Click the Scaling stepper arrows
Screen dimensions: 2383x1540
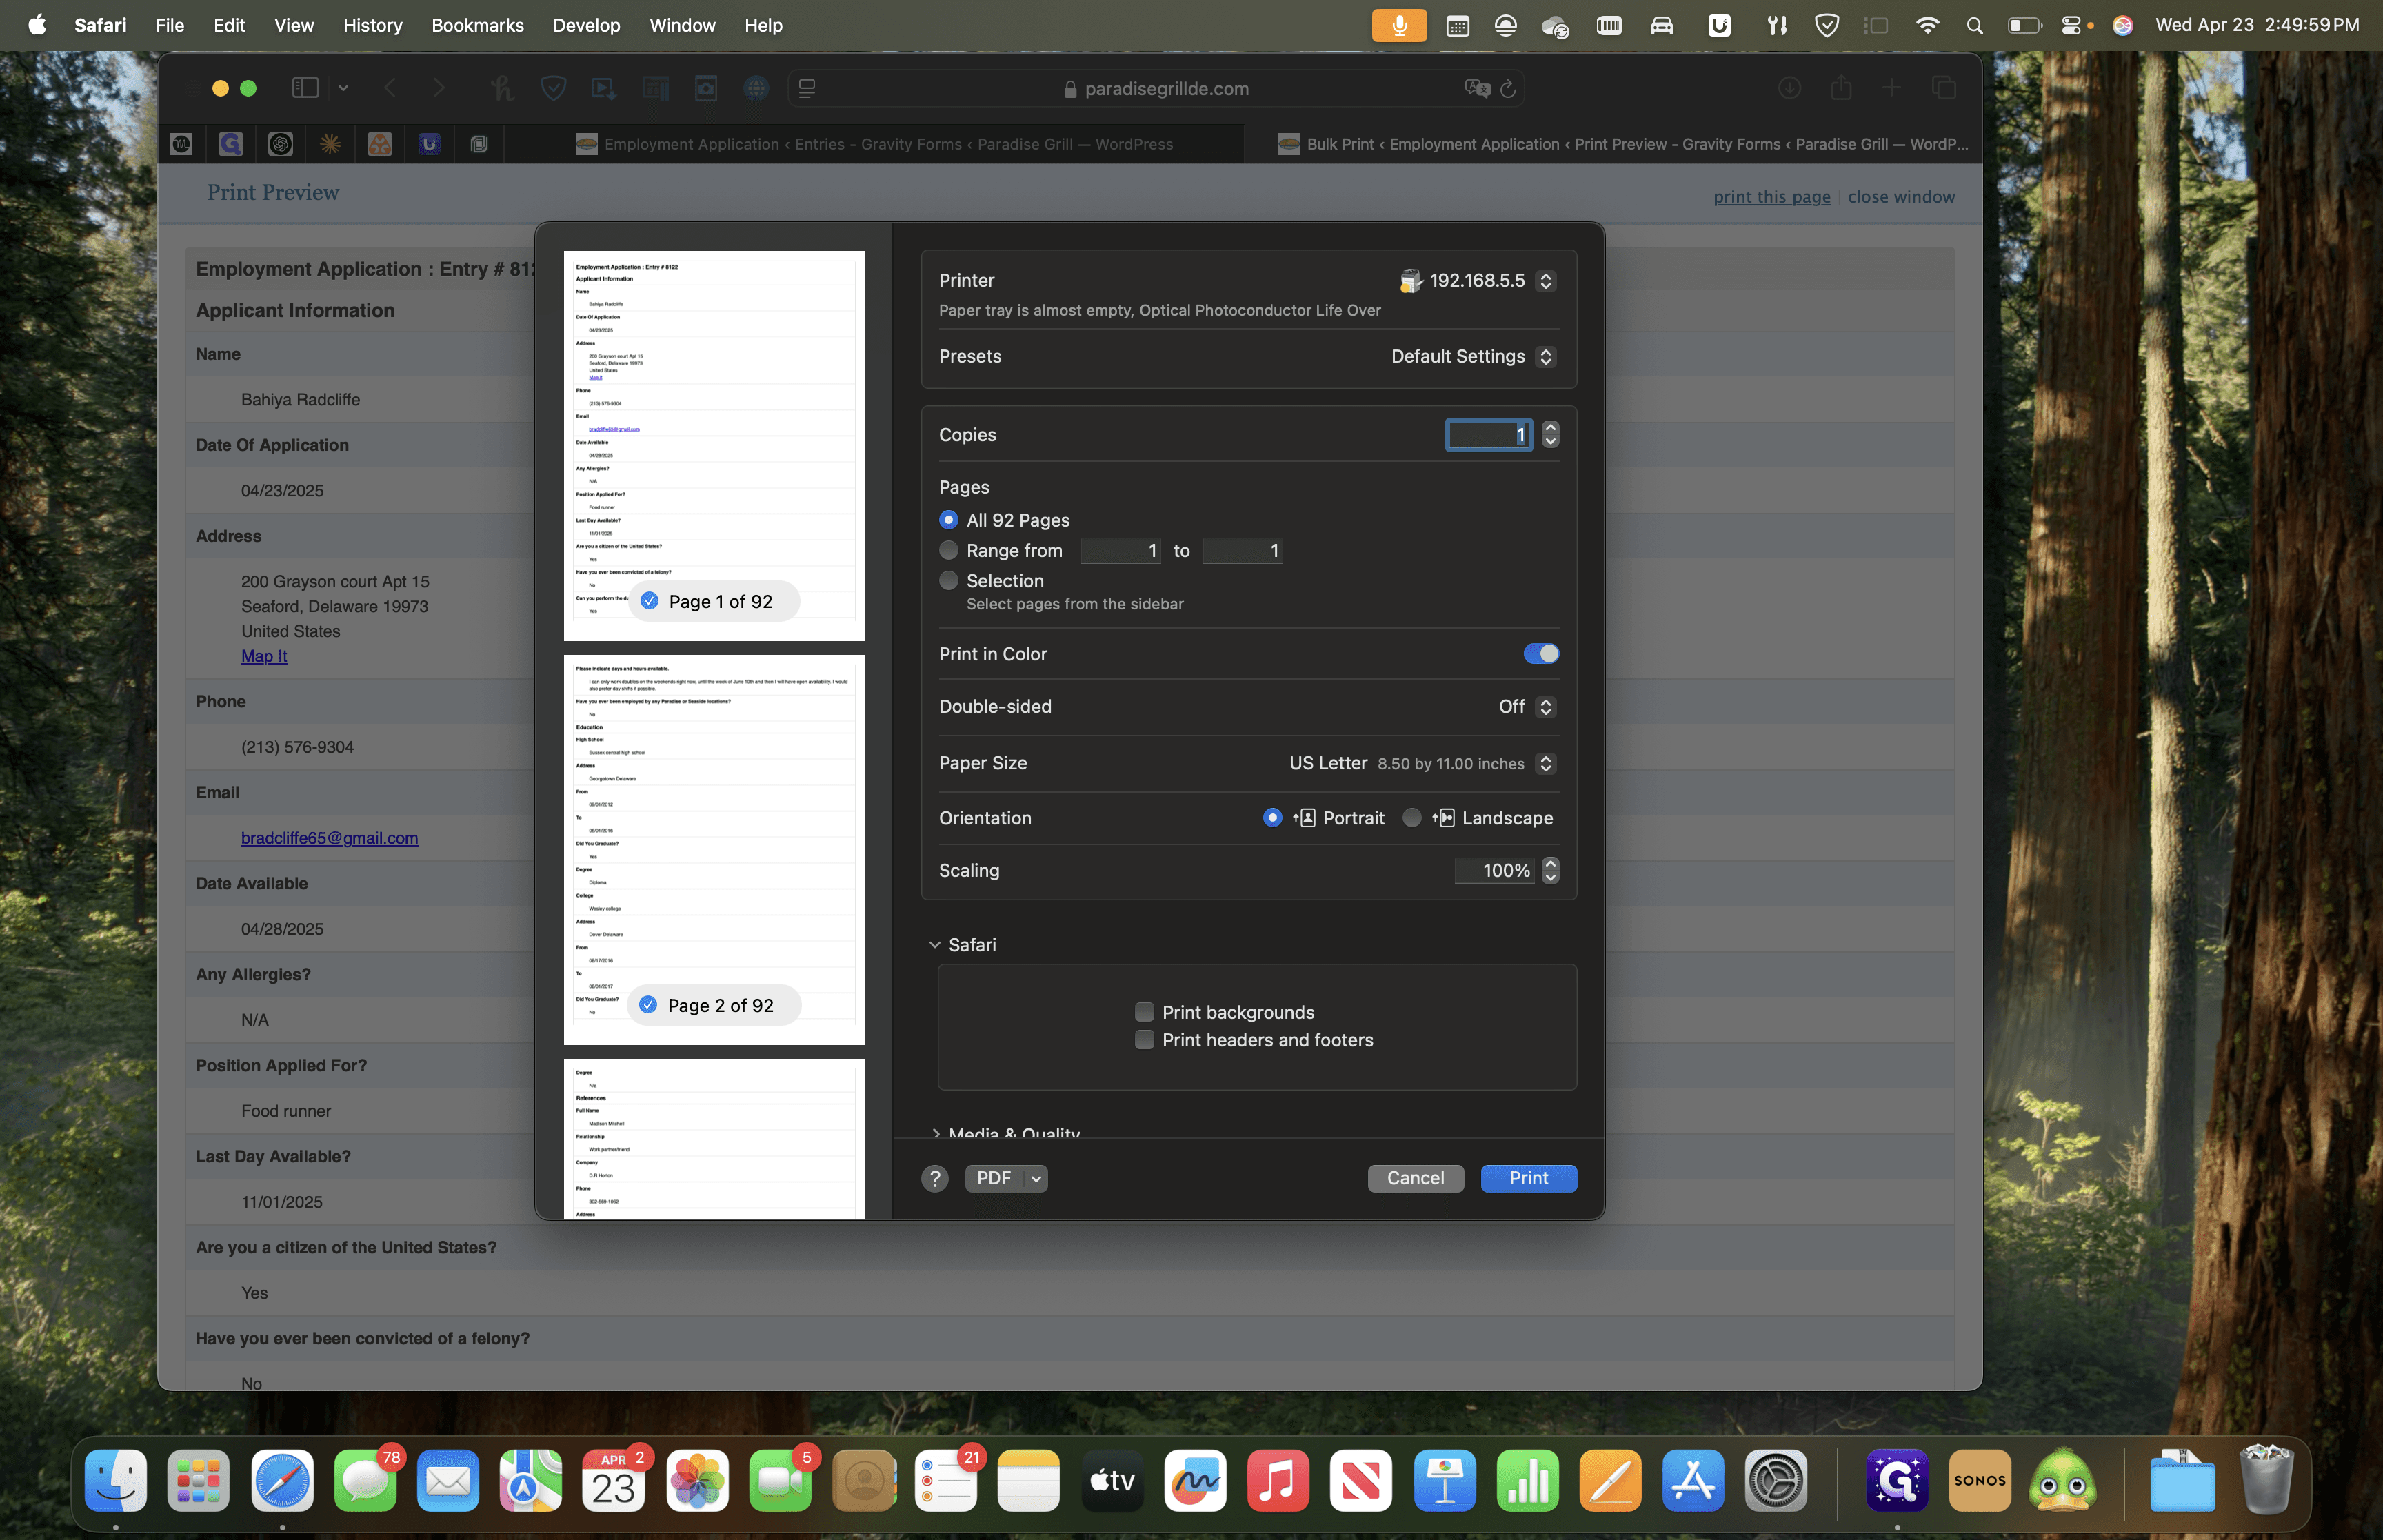[x=1550, y=871]
